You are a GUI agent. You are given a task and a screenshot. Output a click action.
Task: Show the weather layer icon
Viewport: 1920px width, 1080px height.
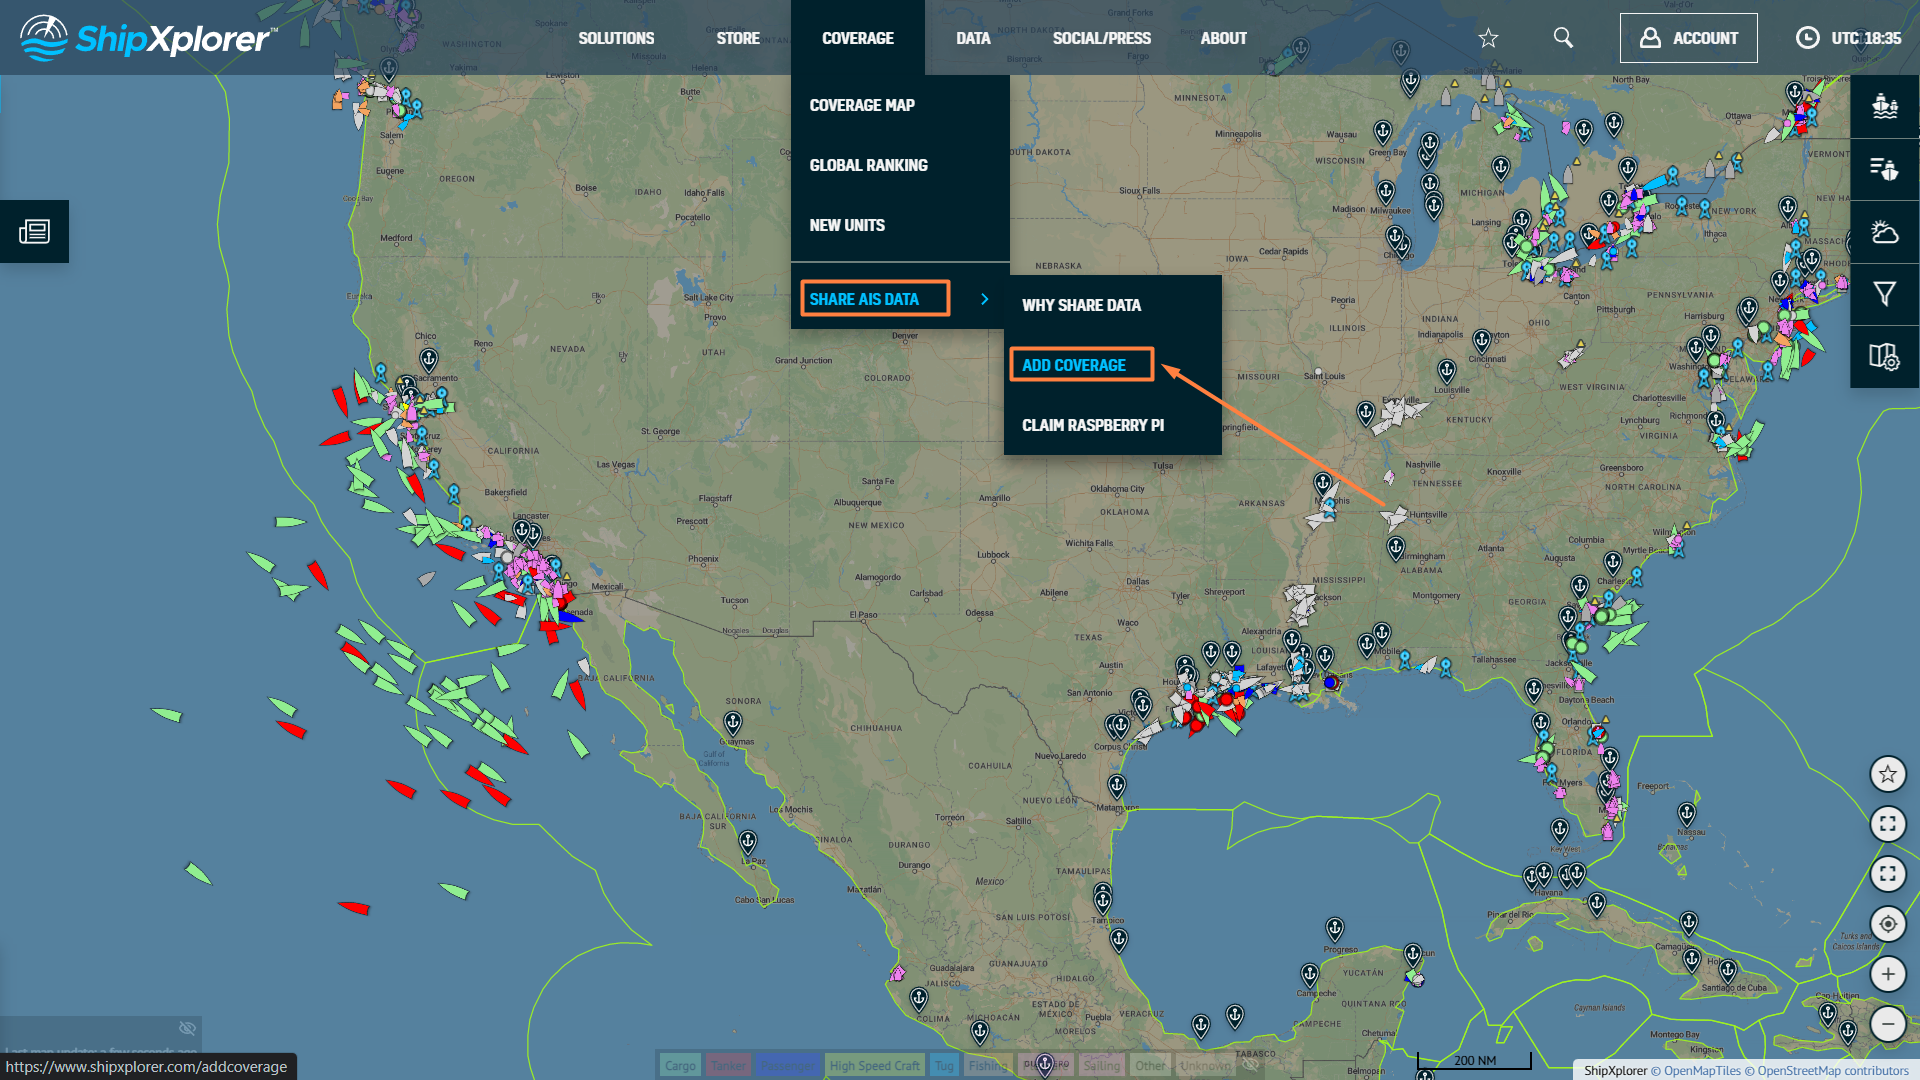1884,232
